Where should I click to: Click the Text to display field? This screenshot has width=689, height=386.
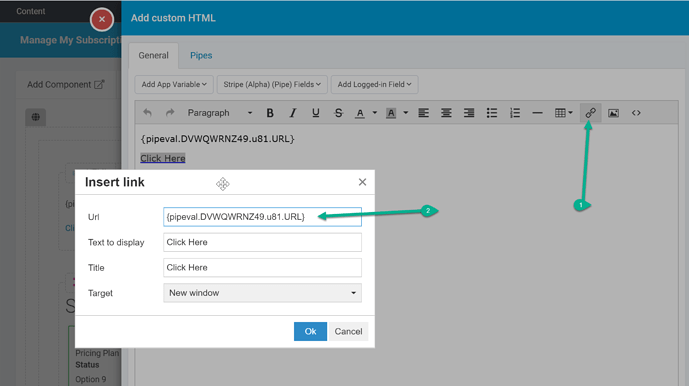262,242
